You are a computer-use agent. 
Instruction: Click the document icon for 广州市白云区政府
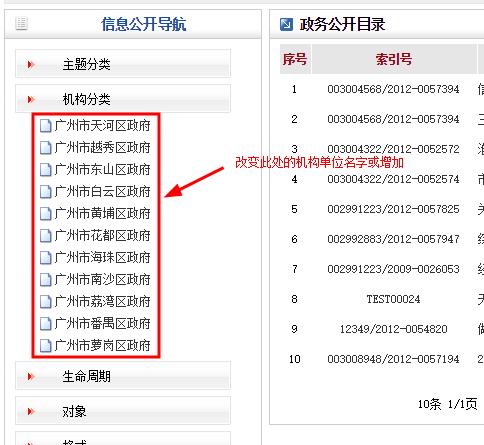pyautogui.click(x=45, y=192)
